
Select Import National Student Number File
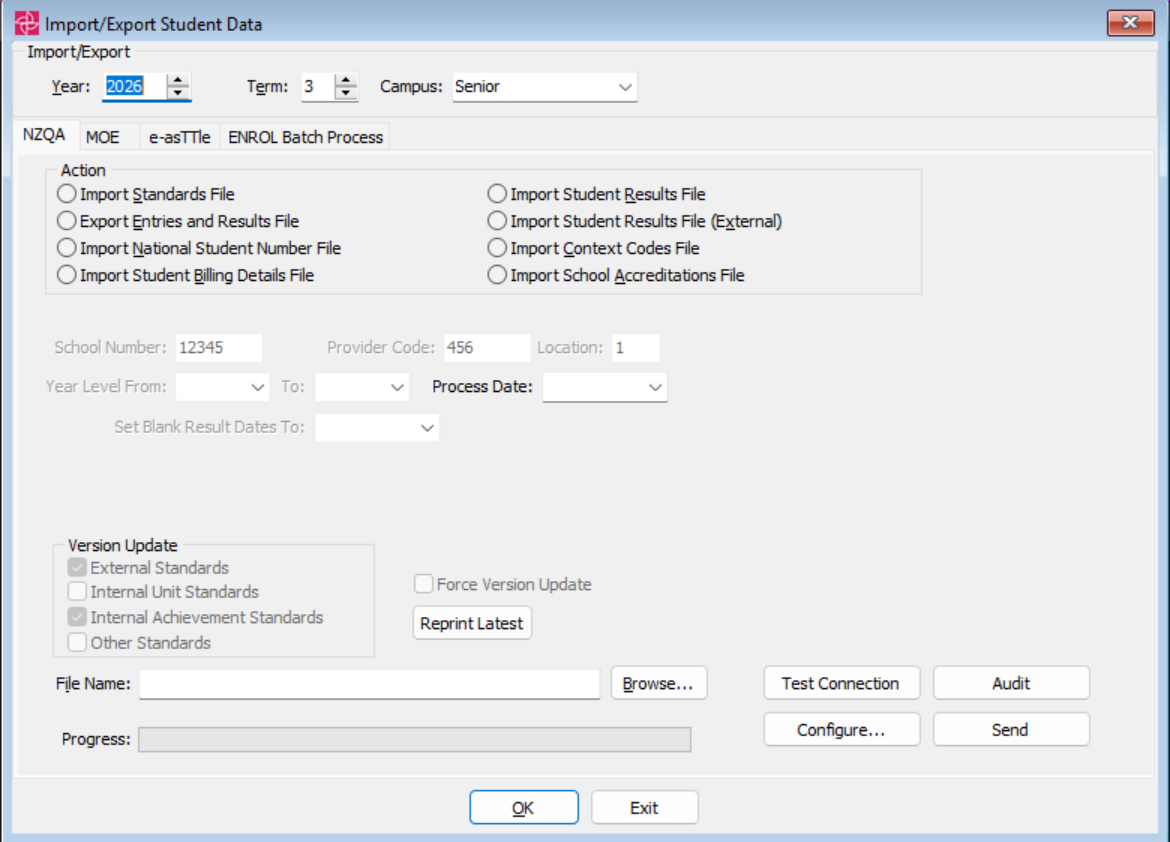click(199, 248)
